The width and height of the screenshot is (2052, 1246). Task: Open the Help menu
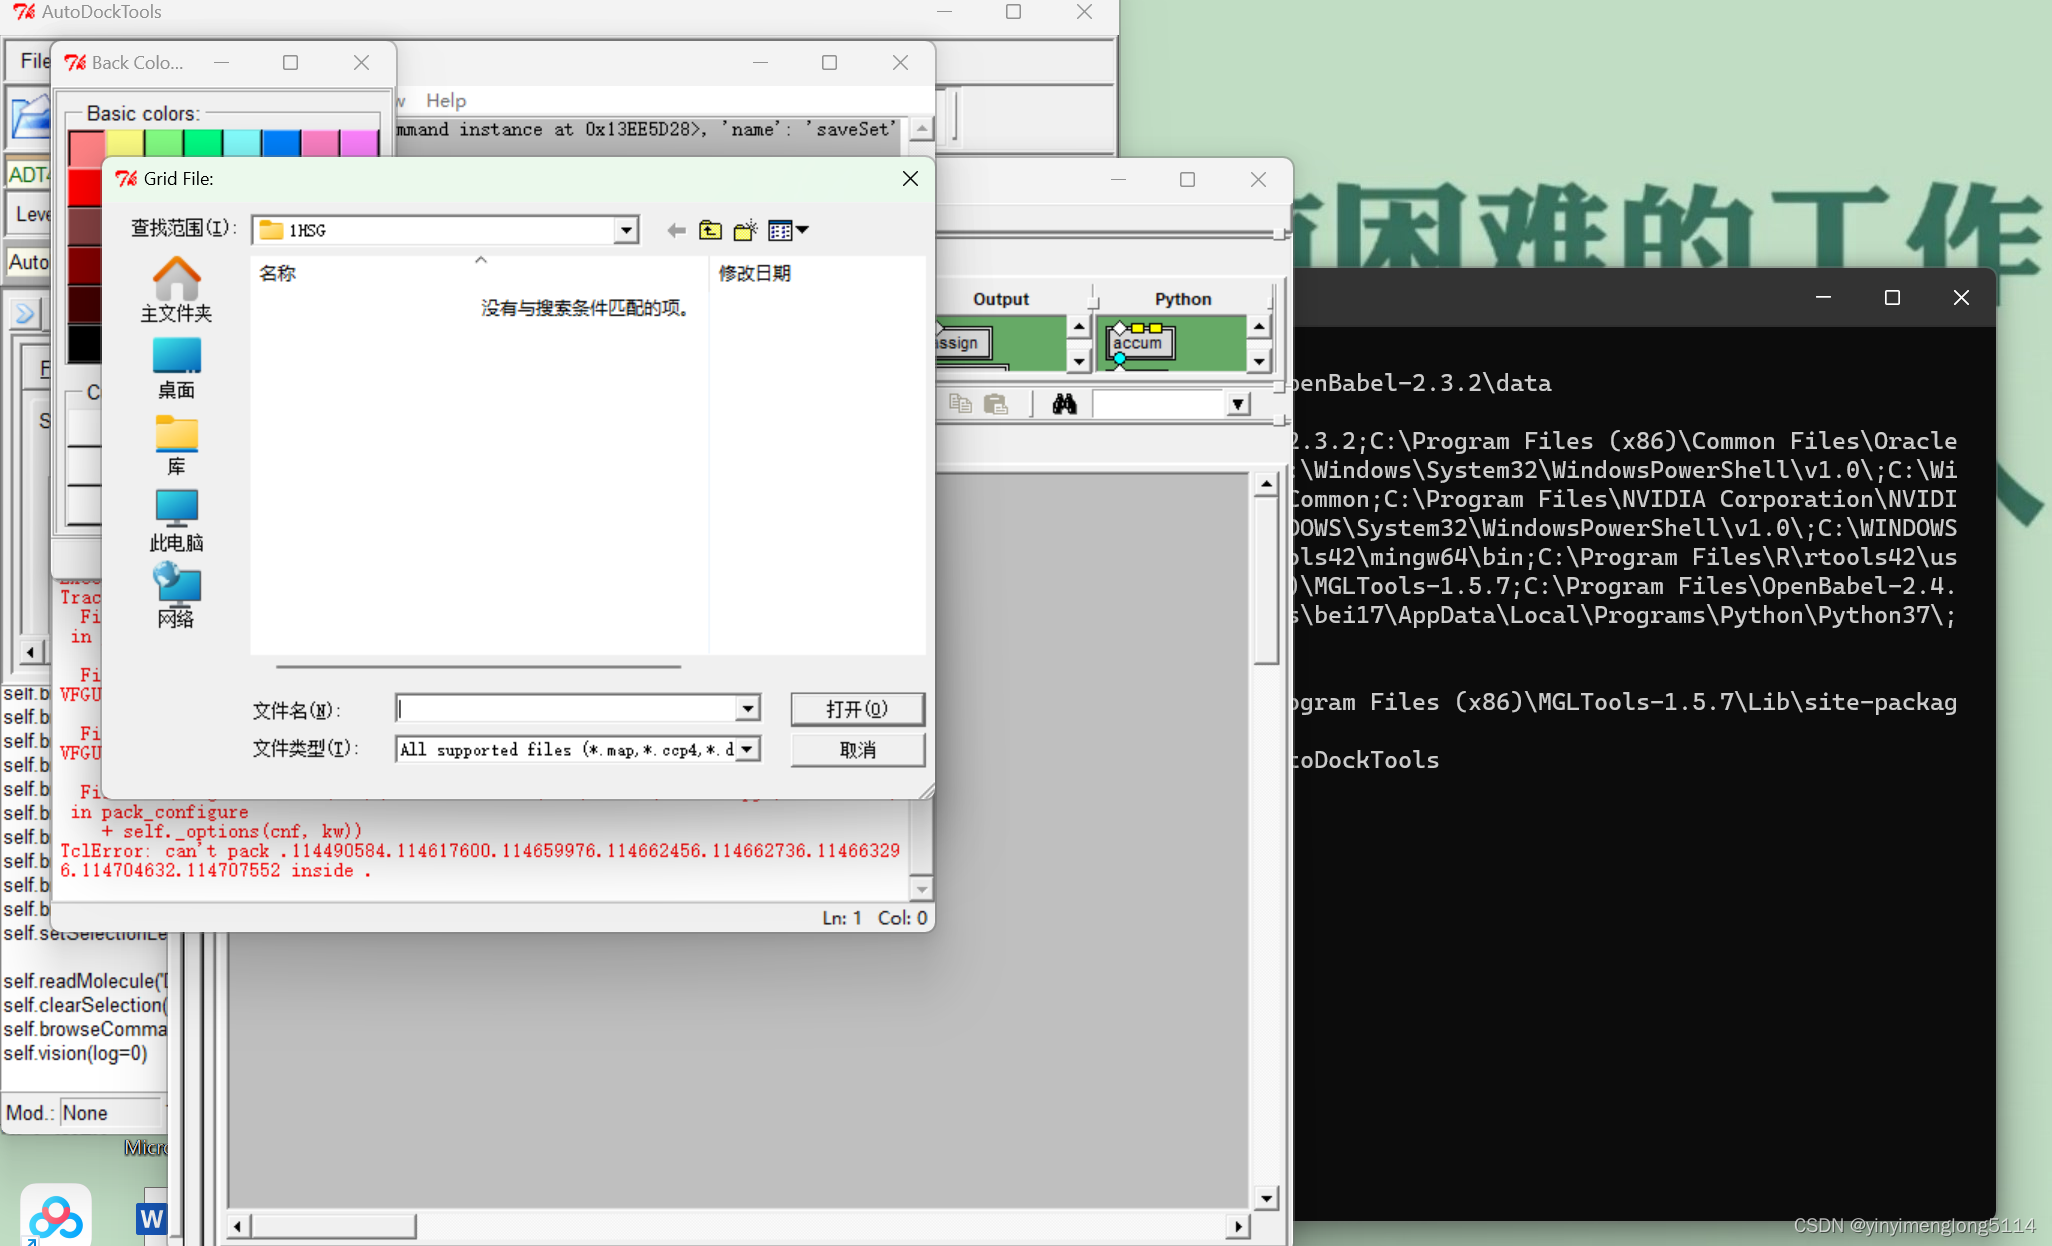pyautogui.click(x=445, y=100)
